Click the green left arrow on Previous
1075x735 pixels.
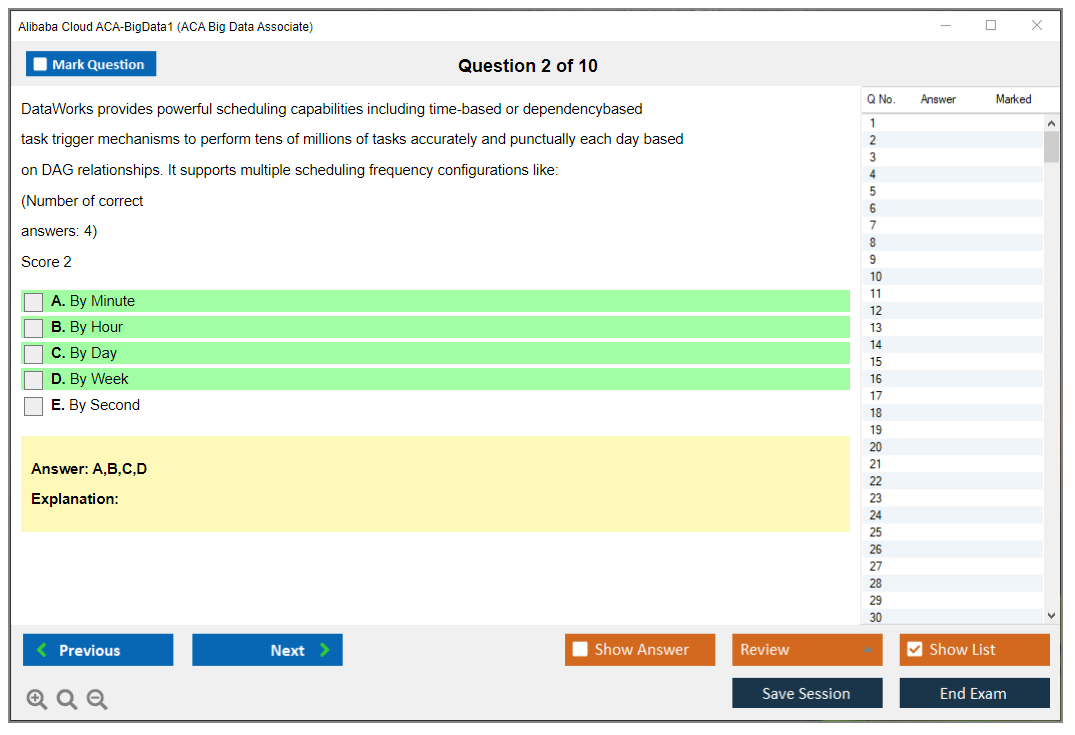42,650
